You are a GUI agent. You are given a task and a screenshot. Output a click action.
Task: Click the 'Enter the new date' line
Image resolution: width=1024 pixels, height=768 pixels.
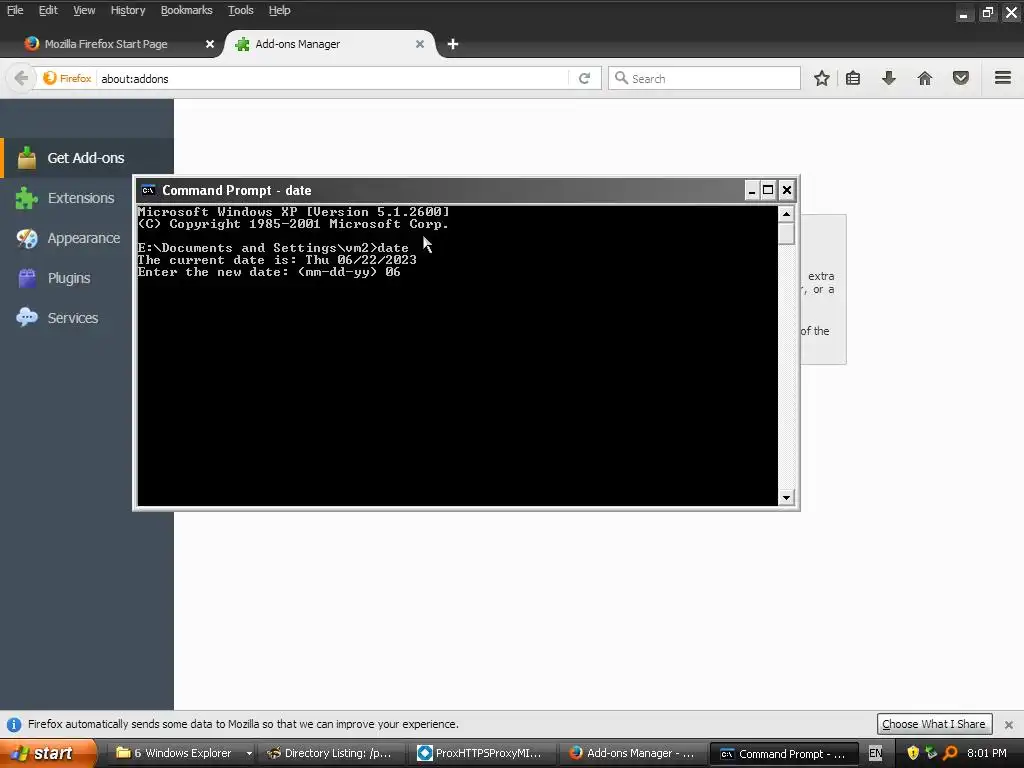point(269,272)
